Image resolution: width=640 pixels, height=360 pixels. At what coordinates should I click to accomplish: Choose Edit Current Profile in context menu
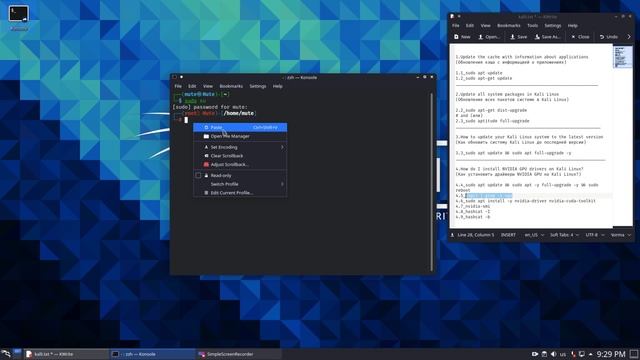point(240,193)
